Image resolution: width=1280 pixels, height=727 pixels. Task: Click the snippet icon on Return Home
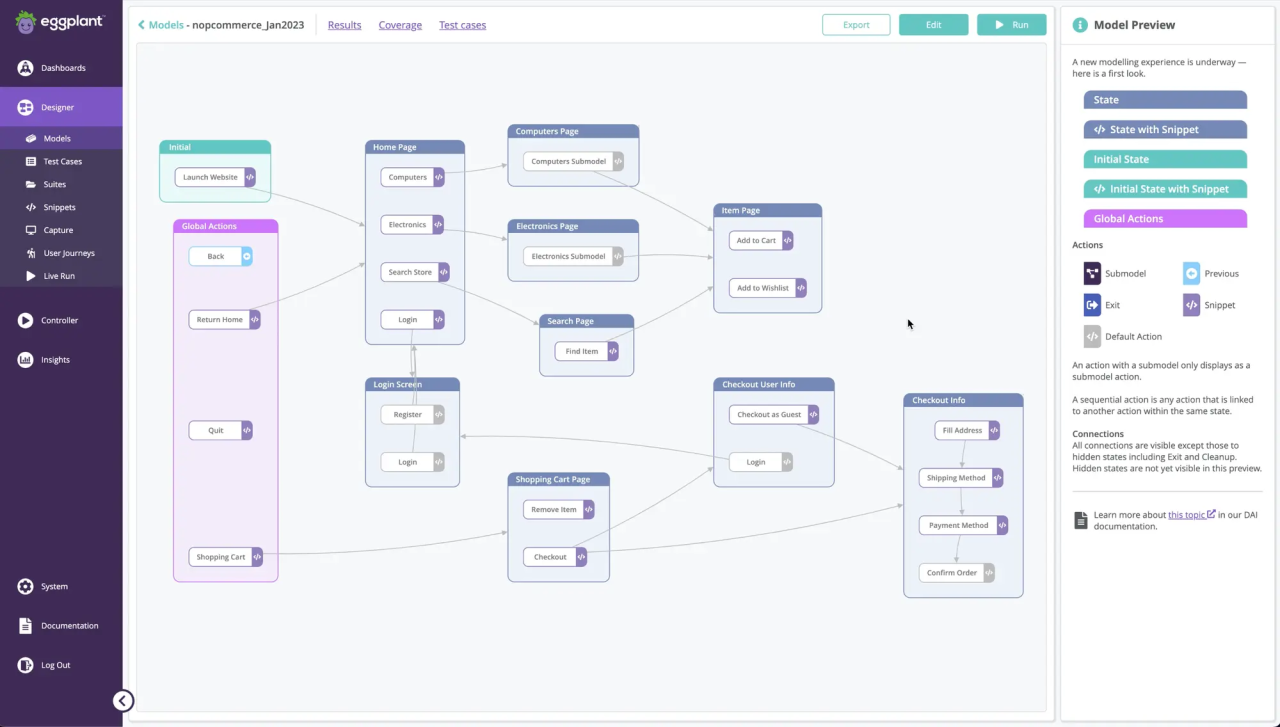[254, 320]
